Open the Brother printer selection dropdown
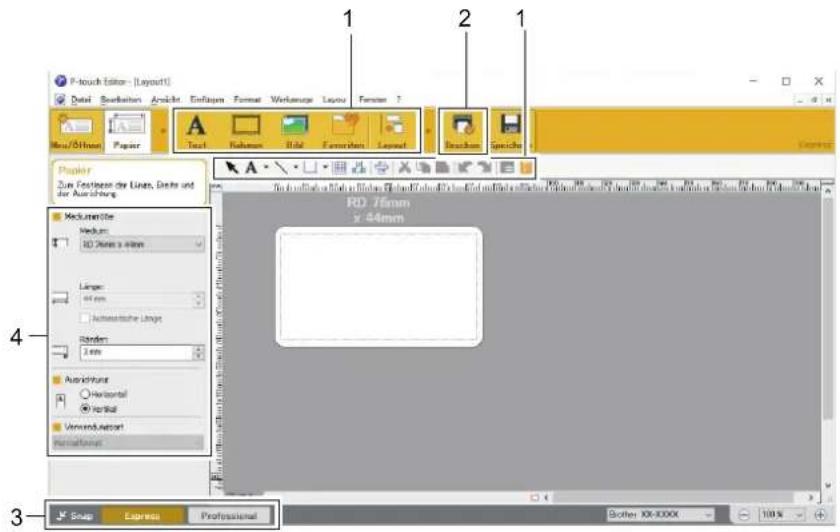The image size is (840, 532). [660, 515]
